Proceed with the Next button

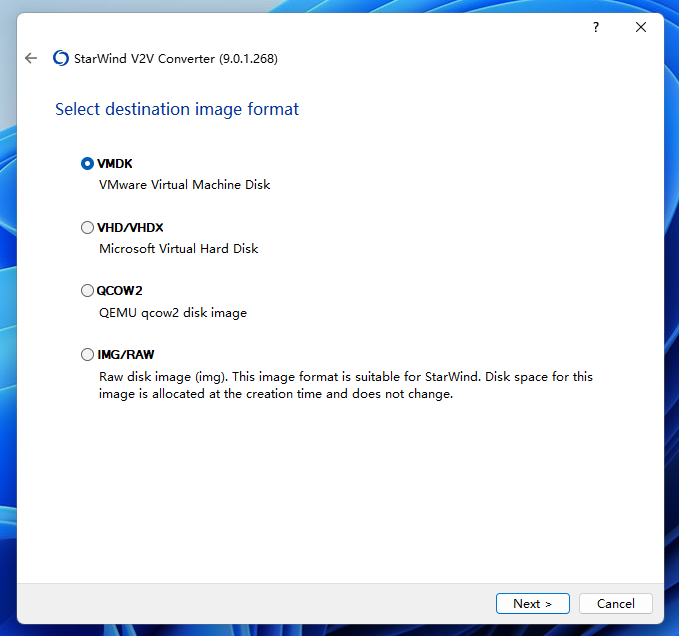pos(533,604)
